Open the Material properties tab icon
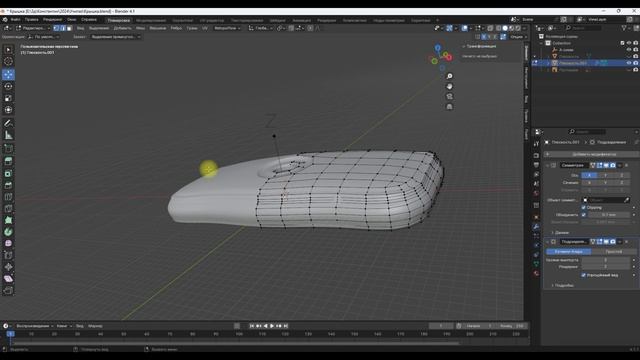This screenshot has height=360, width=640. (x=536, y=273)
